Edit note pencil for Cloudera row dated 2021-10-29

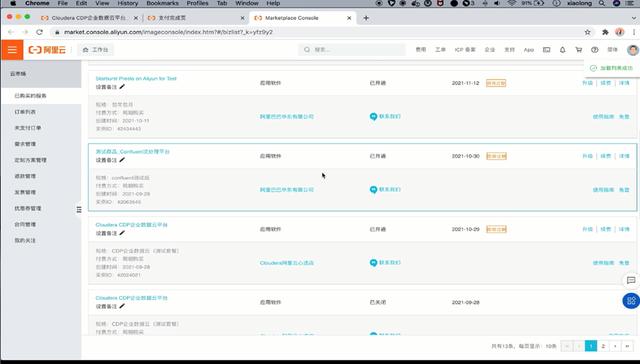click(x=122, y=233)
